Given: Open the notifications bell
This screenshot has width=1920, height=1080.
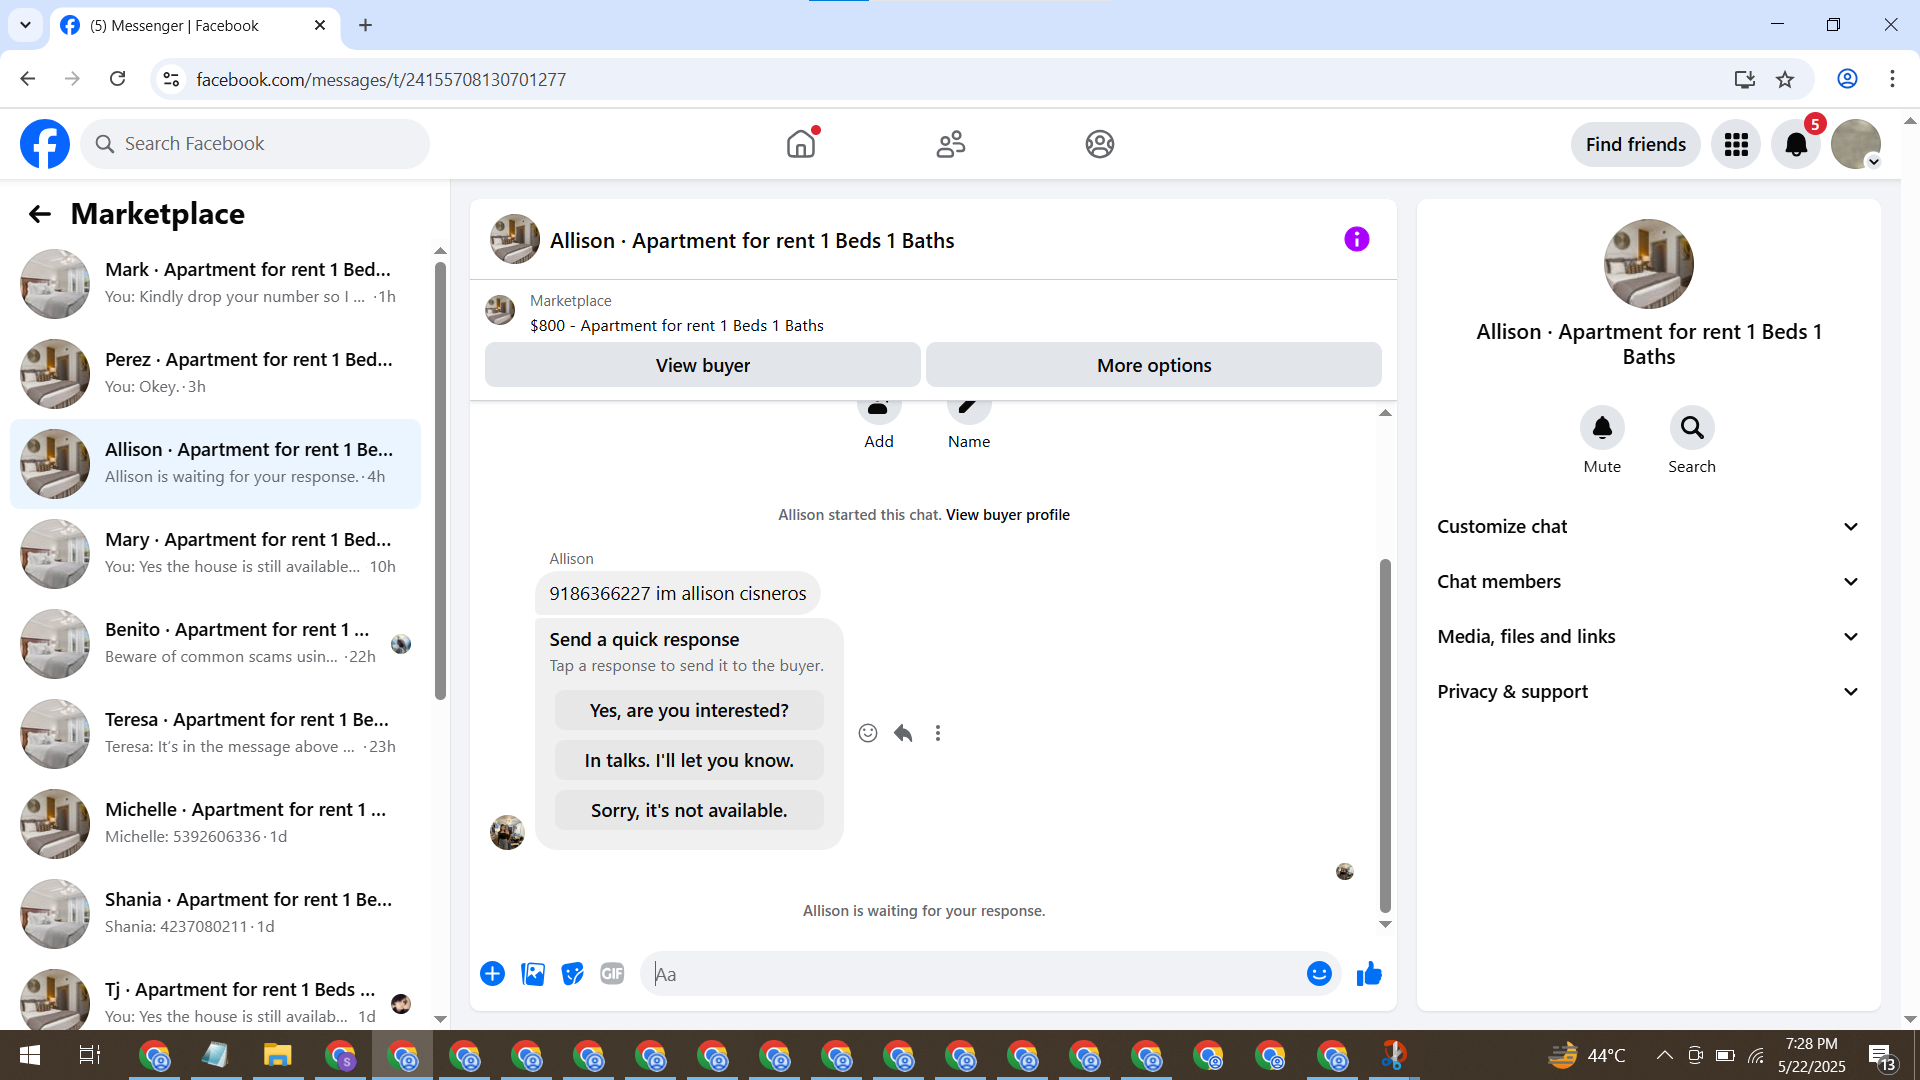Looking at the screenshot, I should pos(1796,144).
